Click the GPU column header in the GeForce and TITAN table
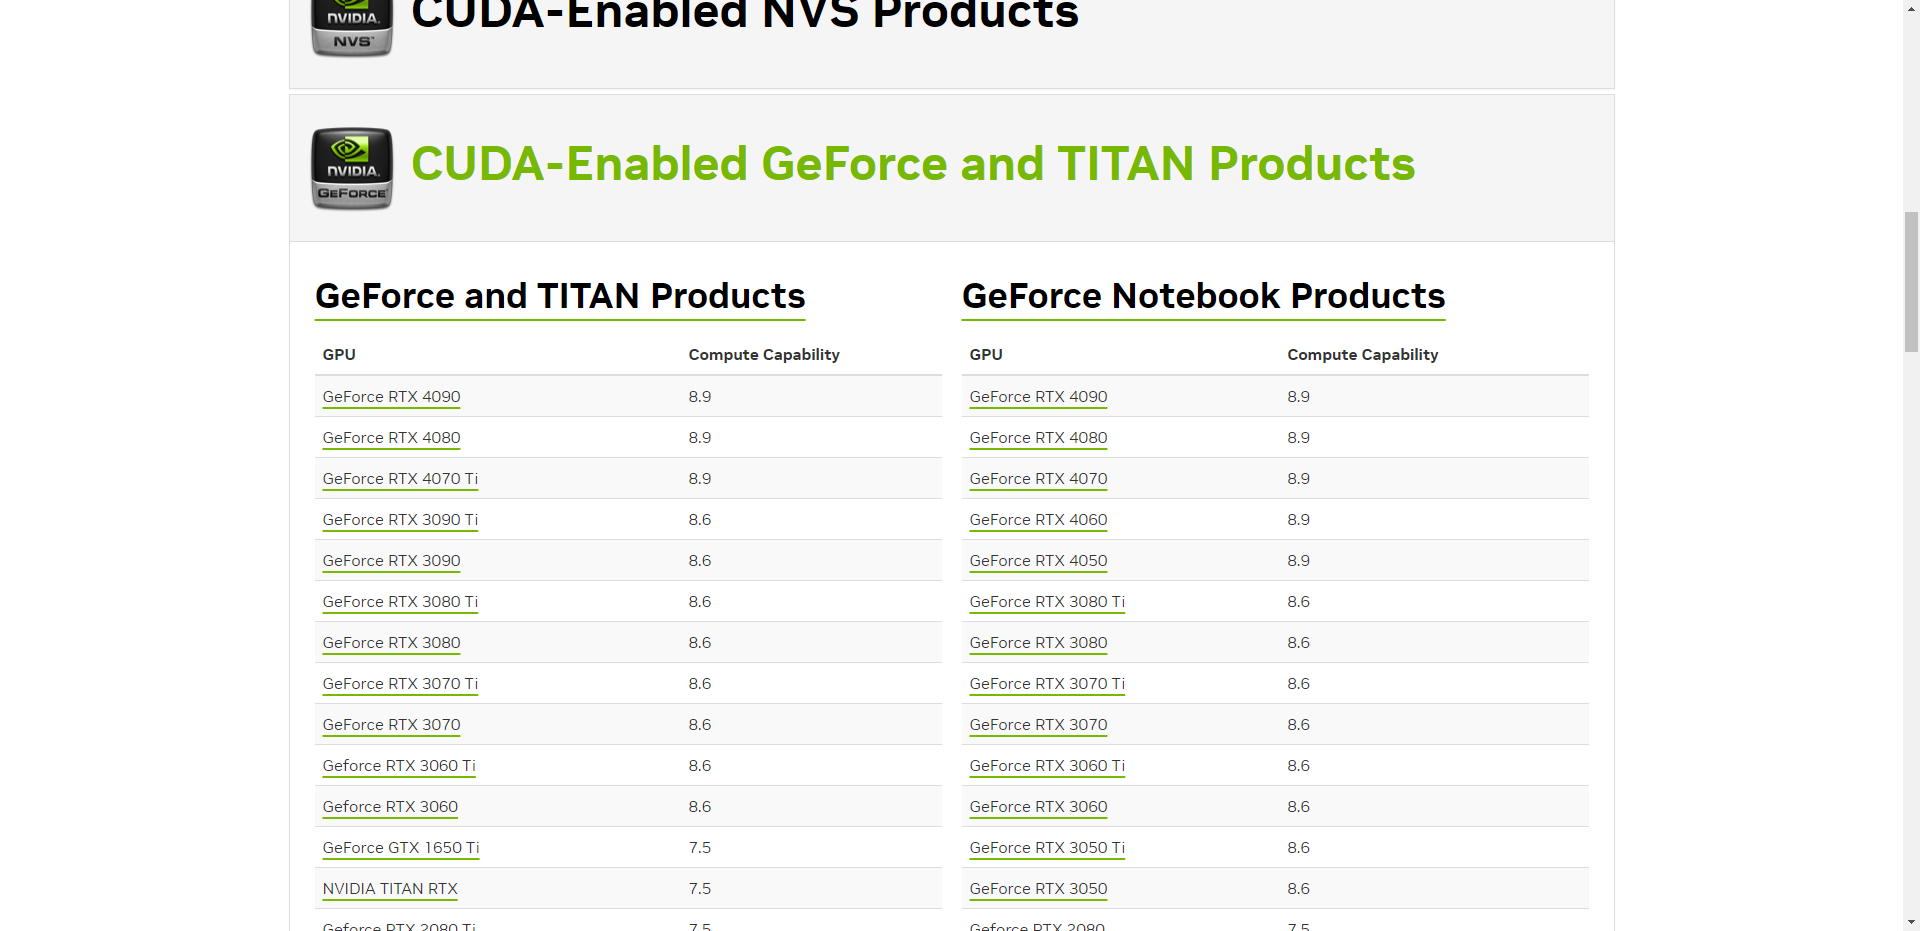The width and height of the screenshot is (1920, 931). 339,354
